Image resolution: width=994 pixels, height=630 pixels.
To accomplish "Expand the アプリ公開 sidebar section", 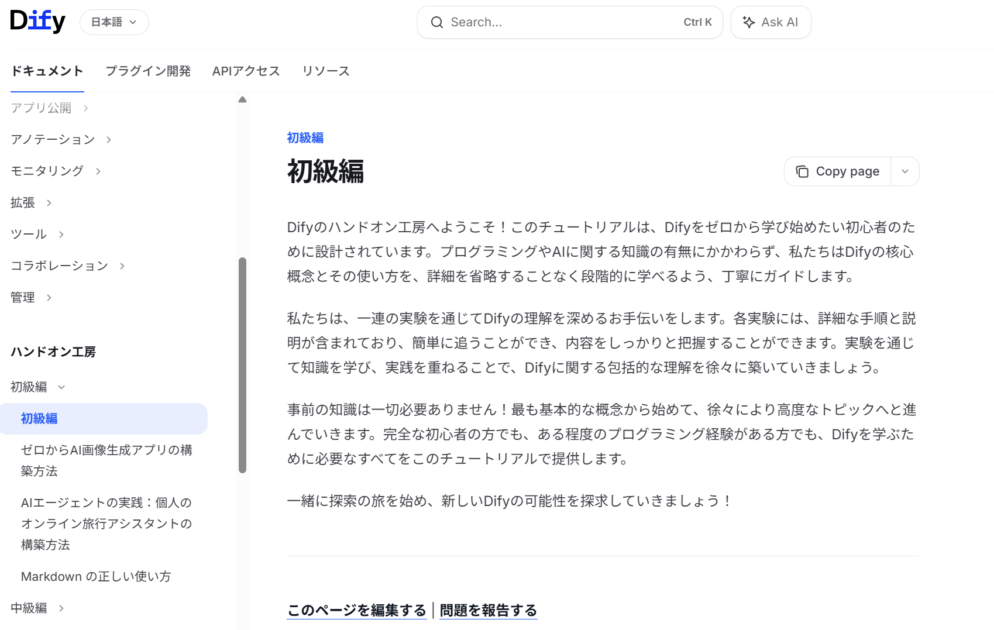I will click(x=49, y=108).
